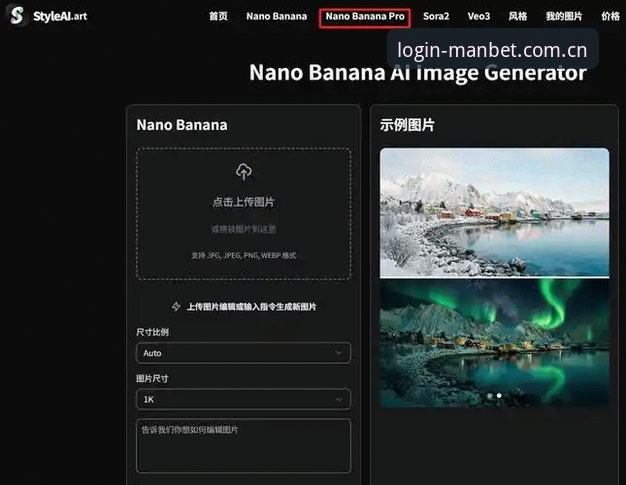Select Veo3 in top navigation
The image size is (626, 485).
click(x=479, y=16)
